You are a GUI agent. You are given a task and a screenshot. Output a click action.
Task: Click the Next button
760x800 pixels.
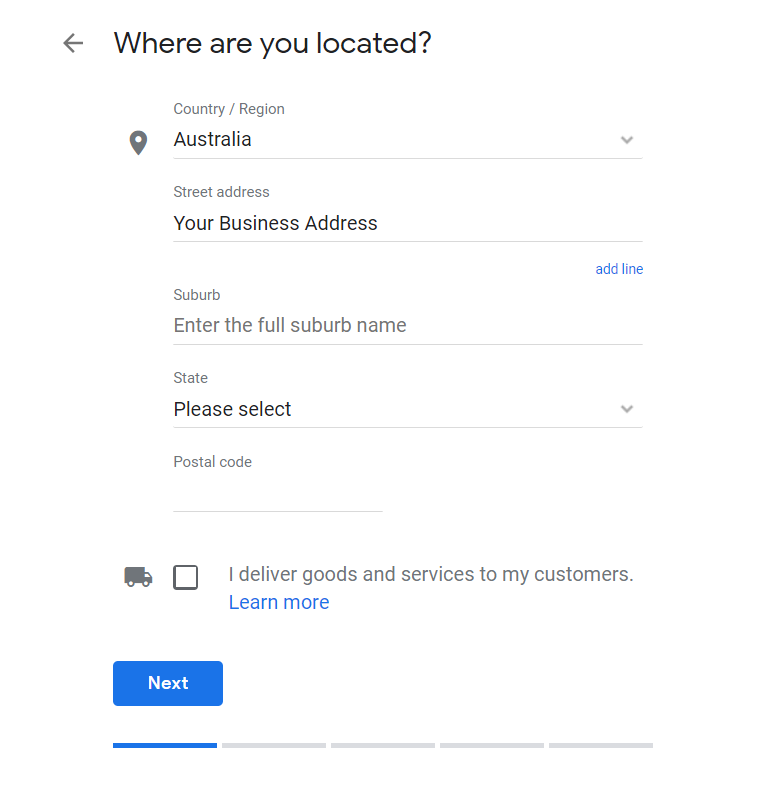click(168, 683)
